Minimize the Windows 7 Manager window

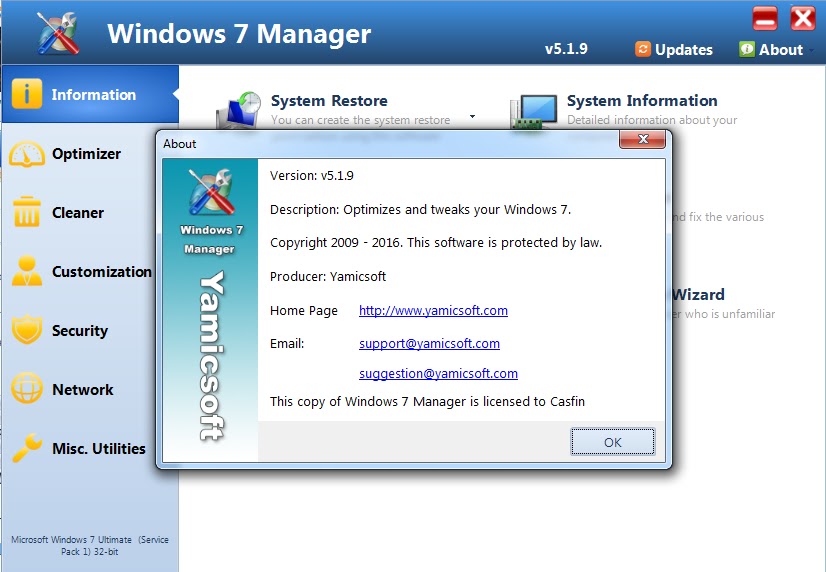(765, 18)
